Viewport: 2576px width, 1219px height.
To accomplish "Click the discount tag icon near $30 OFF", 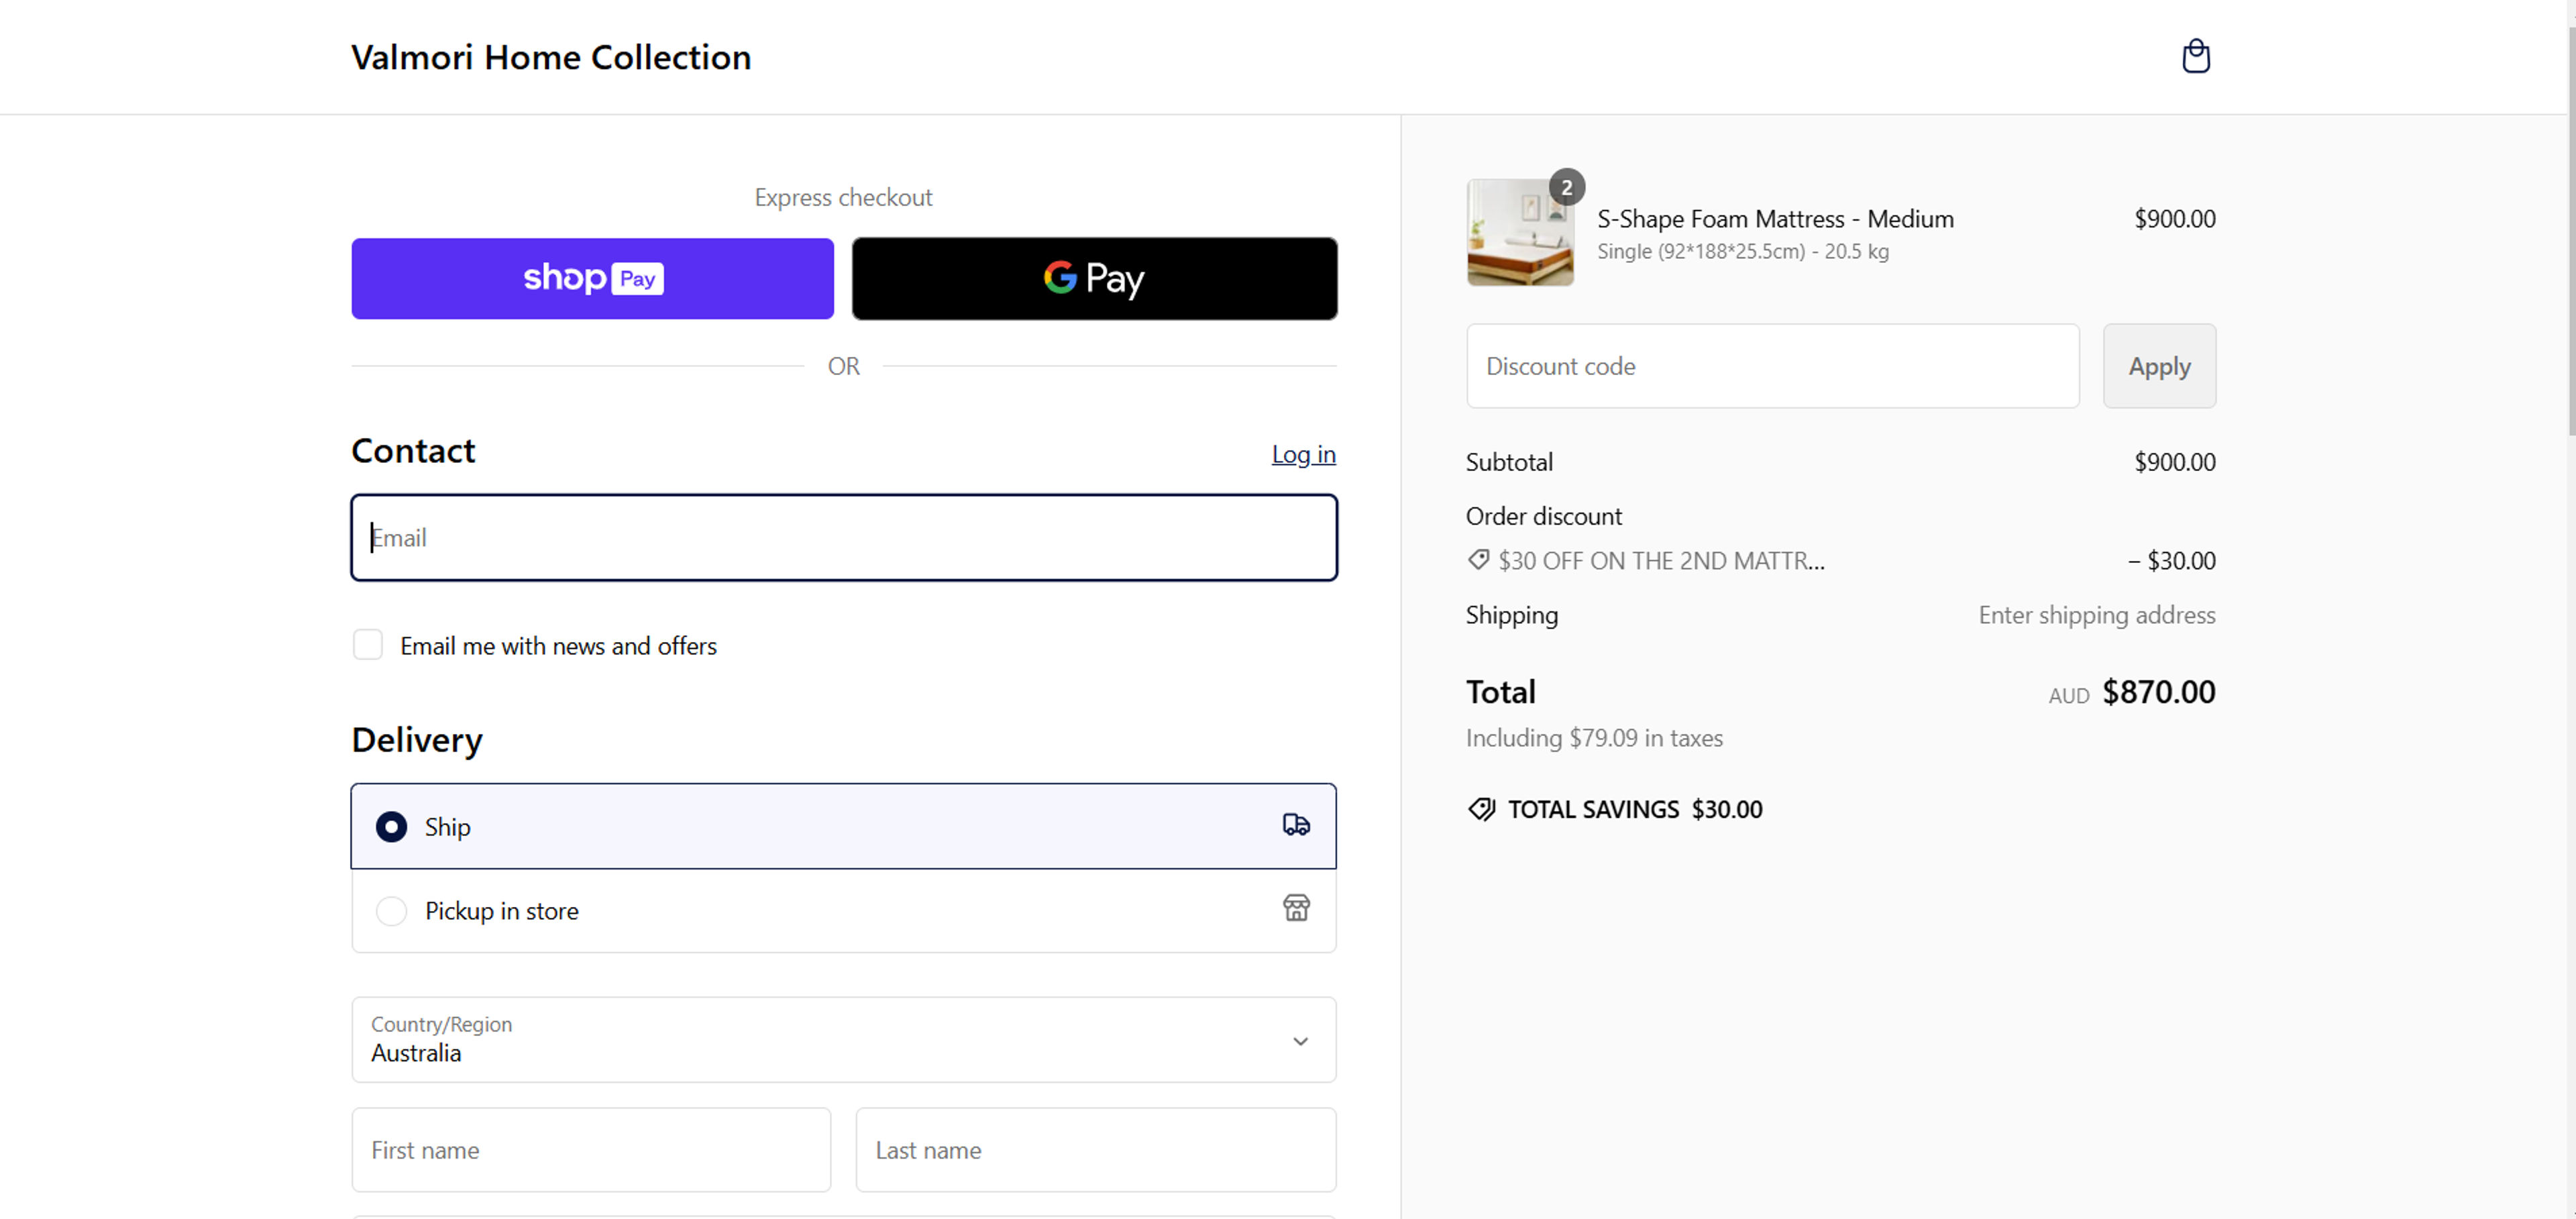I will click(x=1478, y=560).
